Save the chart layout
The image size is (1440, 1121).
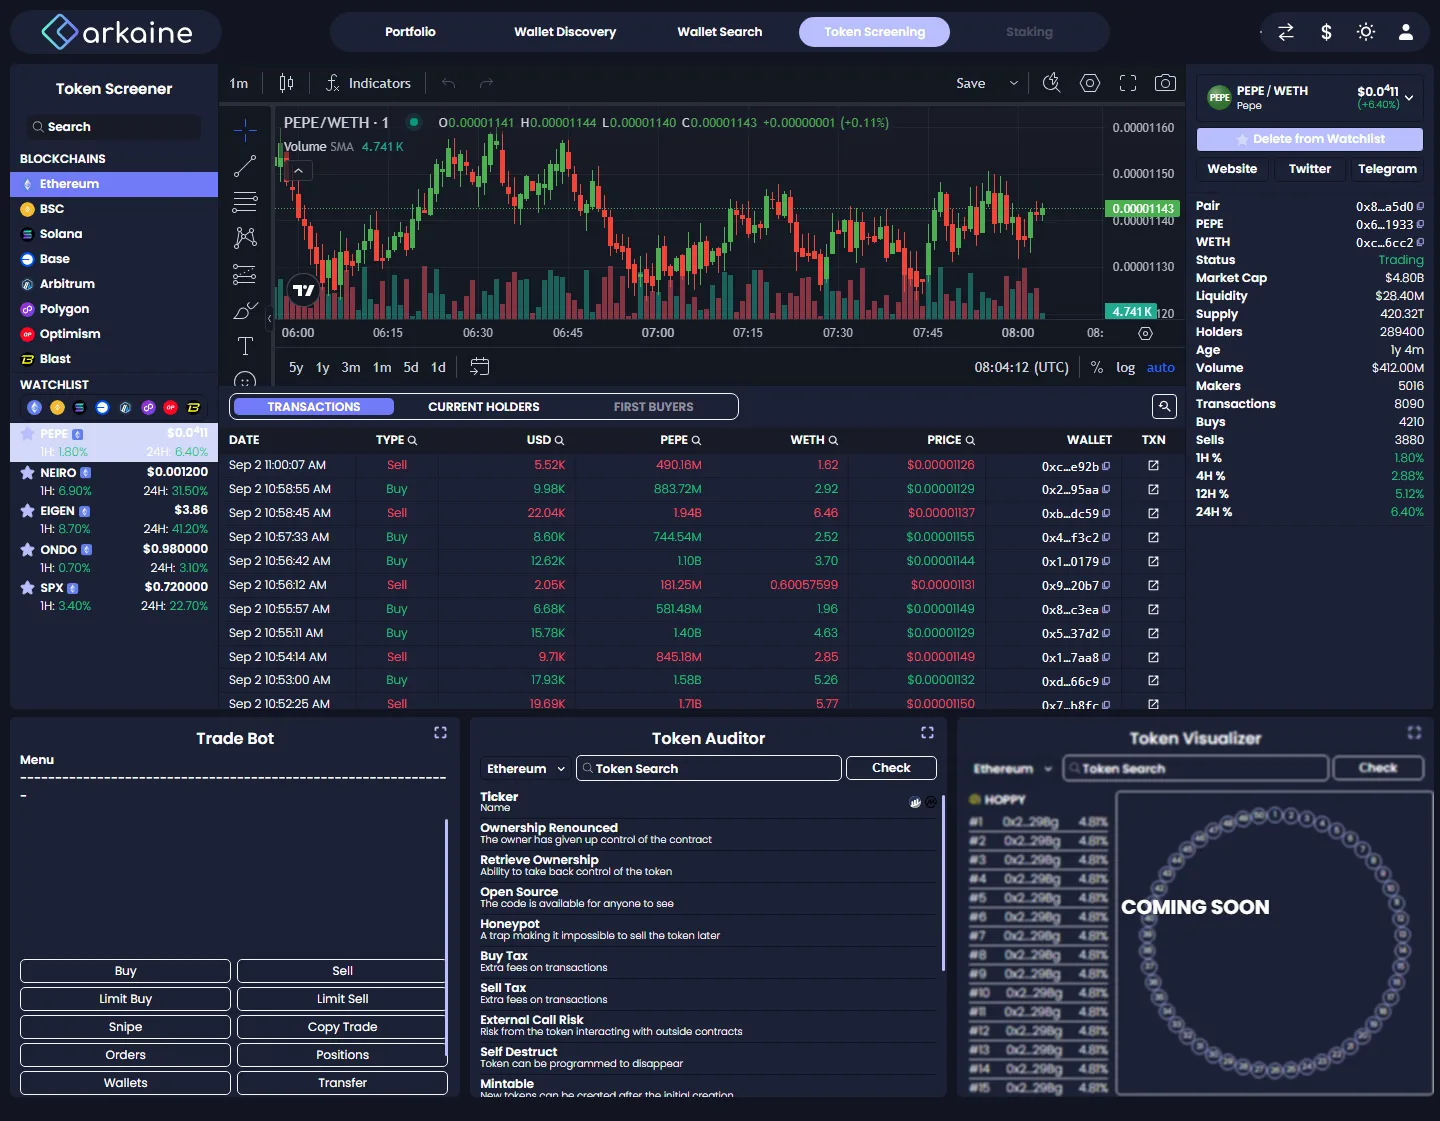[x=971, y=83]
